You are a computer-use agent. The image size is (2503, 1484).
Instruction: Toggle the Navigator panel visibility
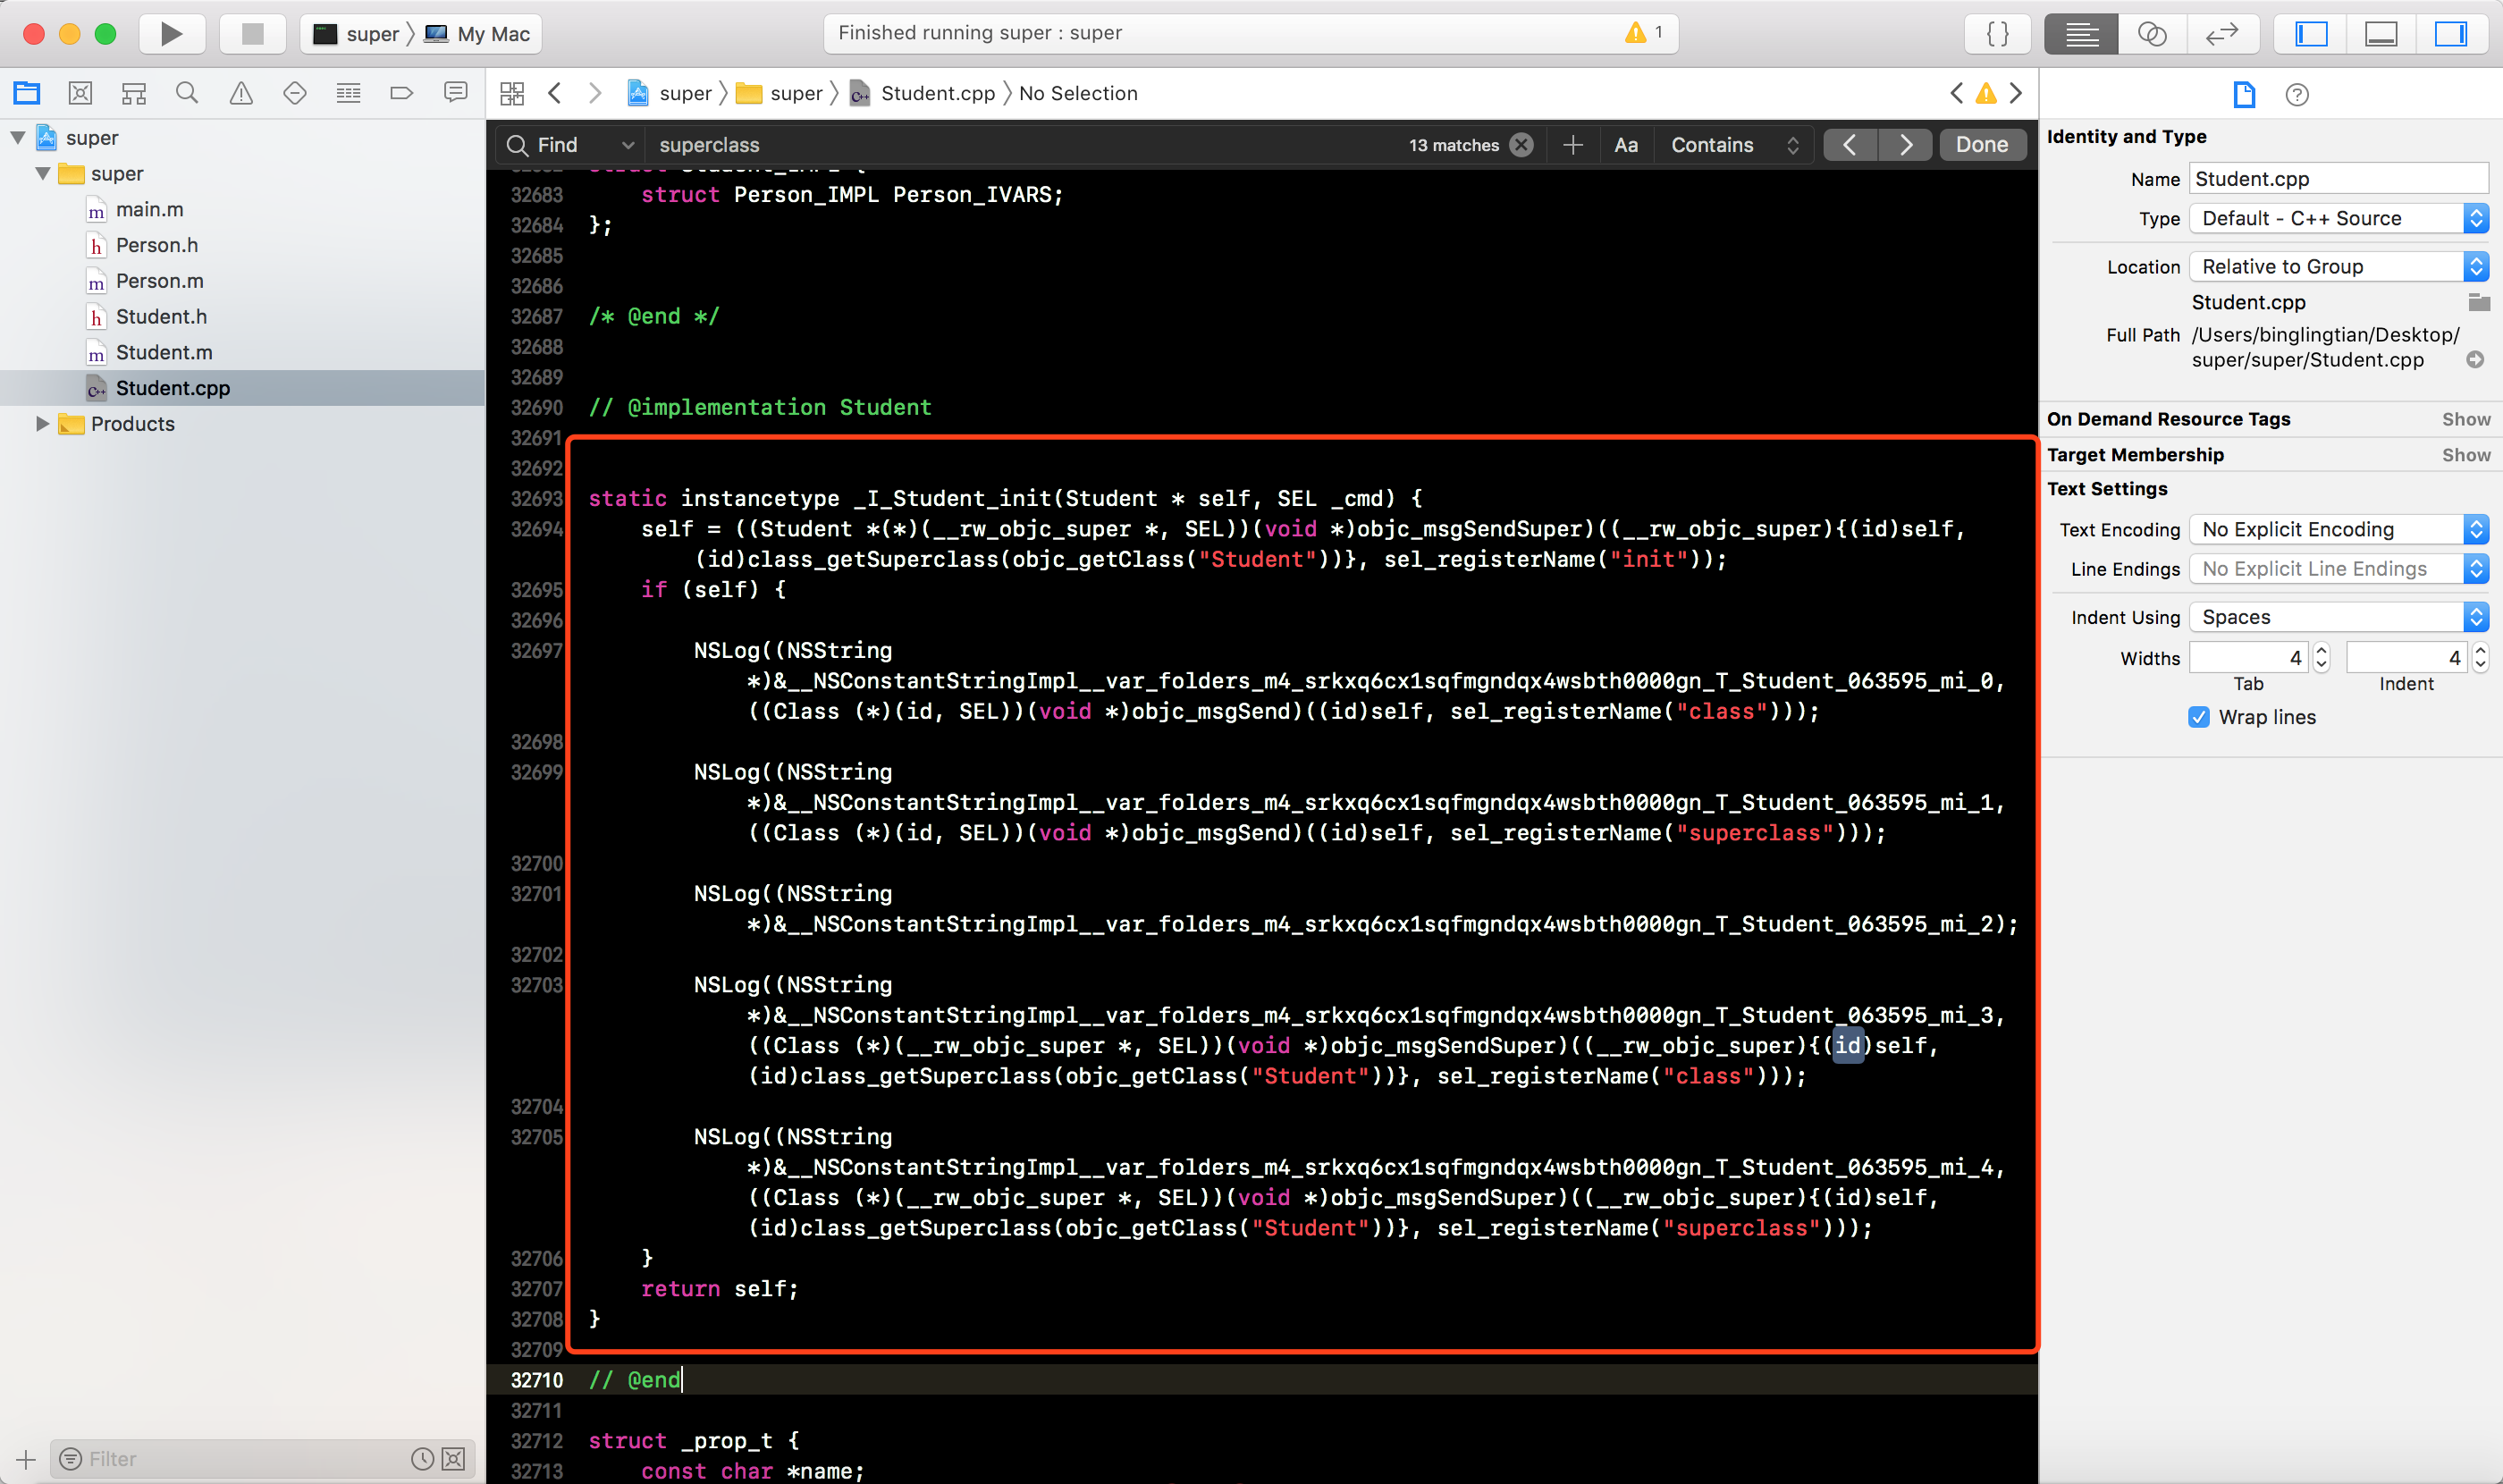tap(2311, 34)
